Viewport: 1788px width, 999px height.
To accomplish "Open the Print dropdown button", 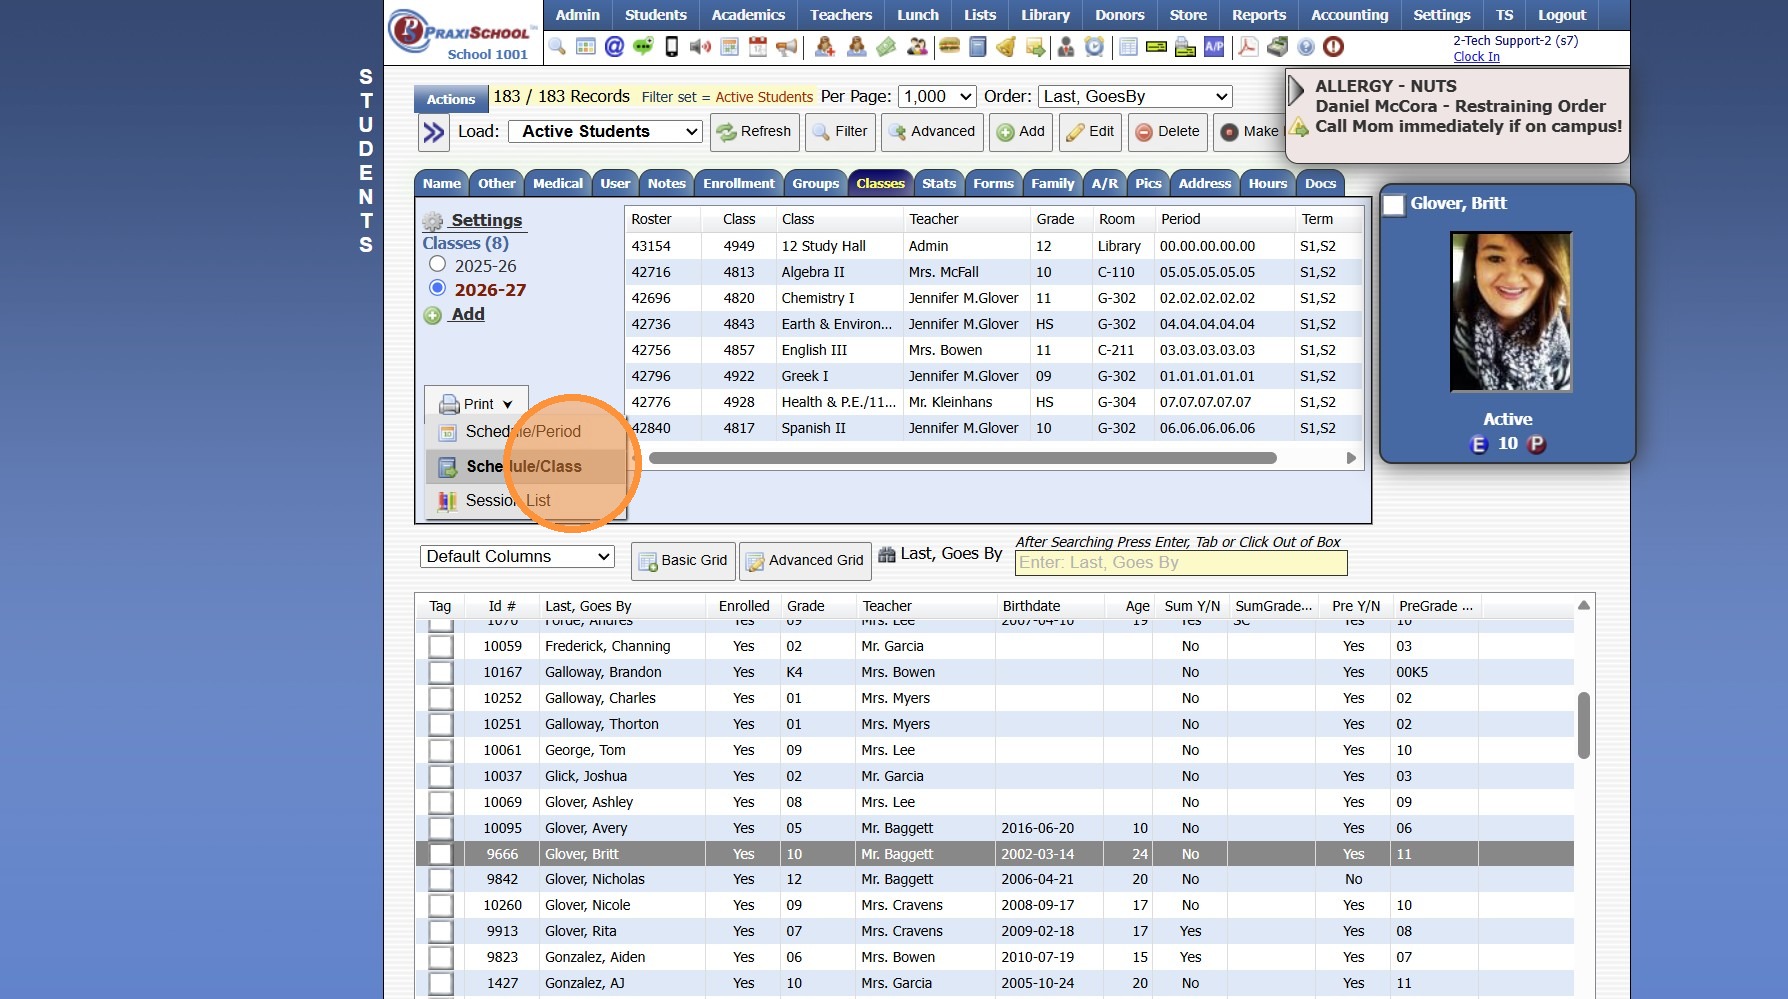I will (476, 403).
